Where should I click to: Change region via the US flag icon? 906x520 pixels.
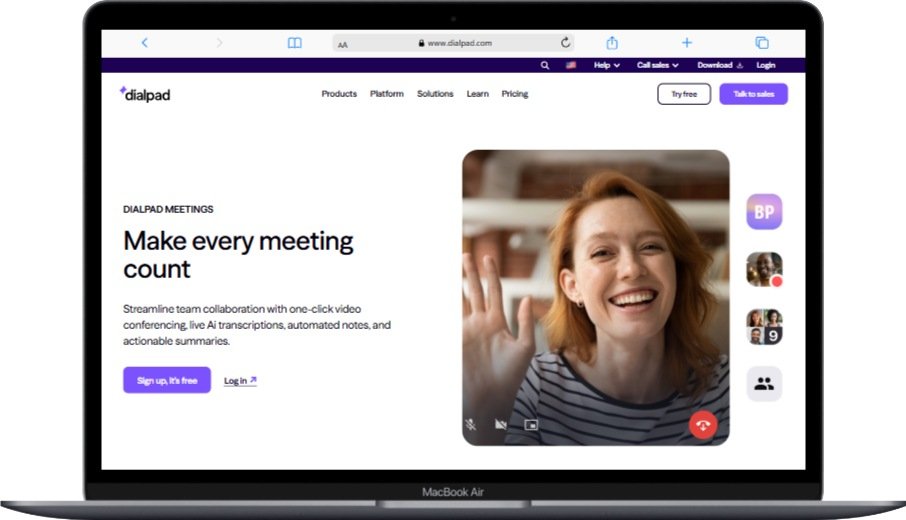(571, 65)
